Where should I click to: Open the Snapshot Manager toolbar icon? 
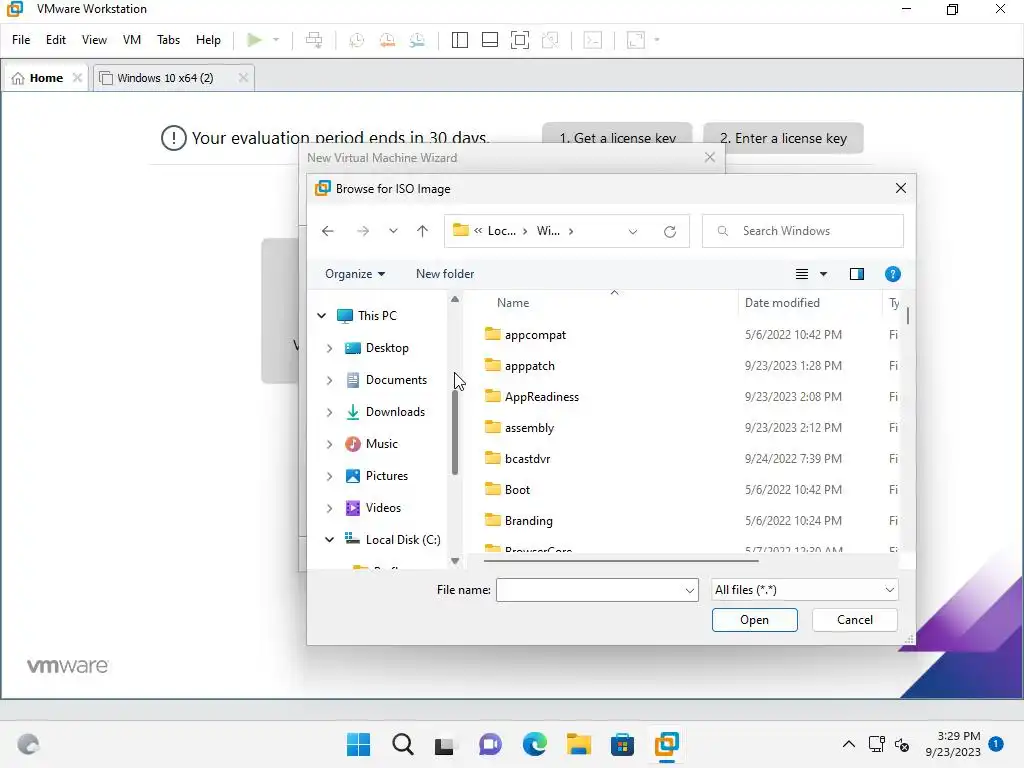pos(417,40)
